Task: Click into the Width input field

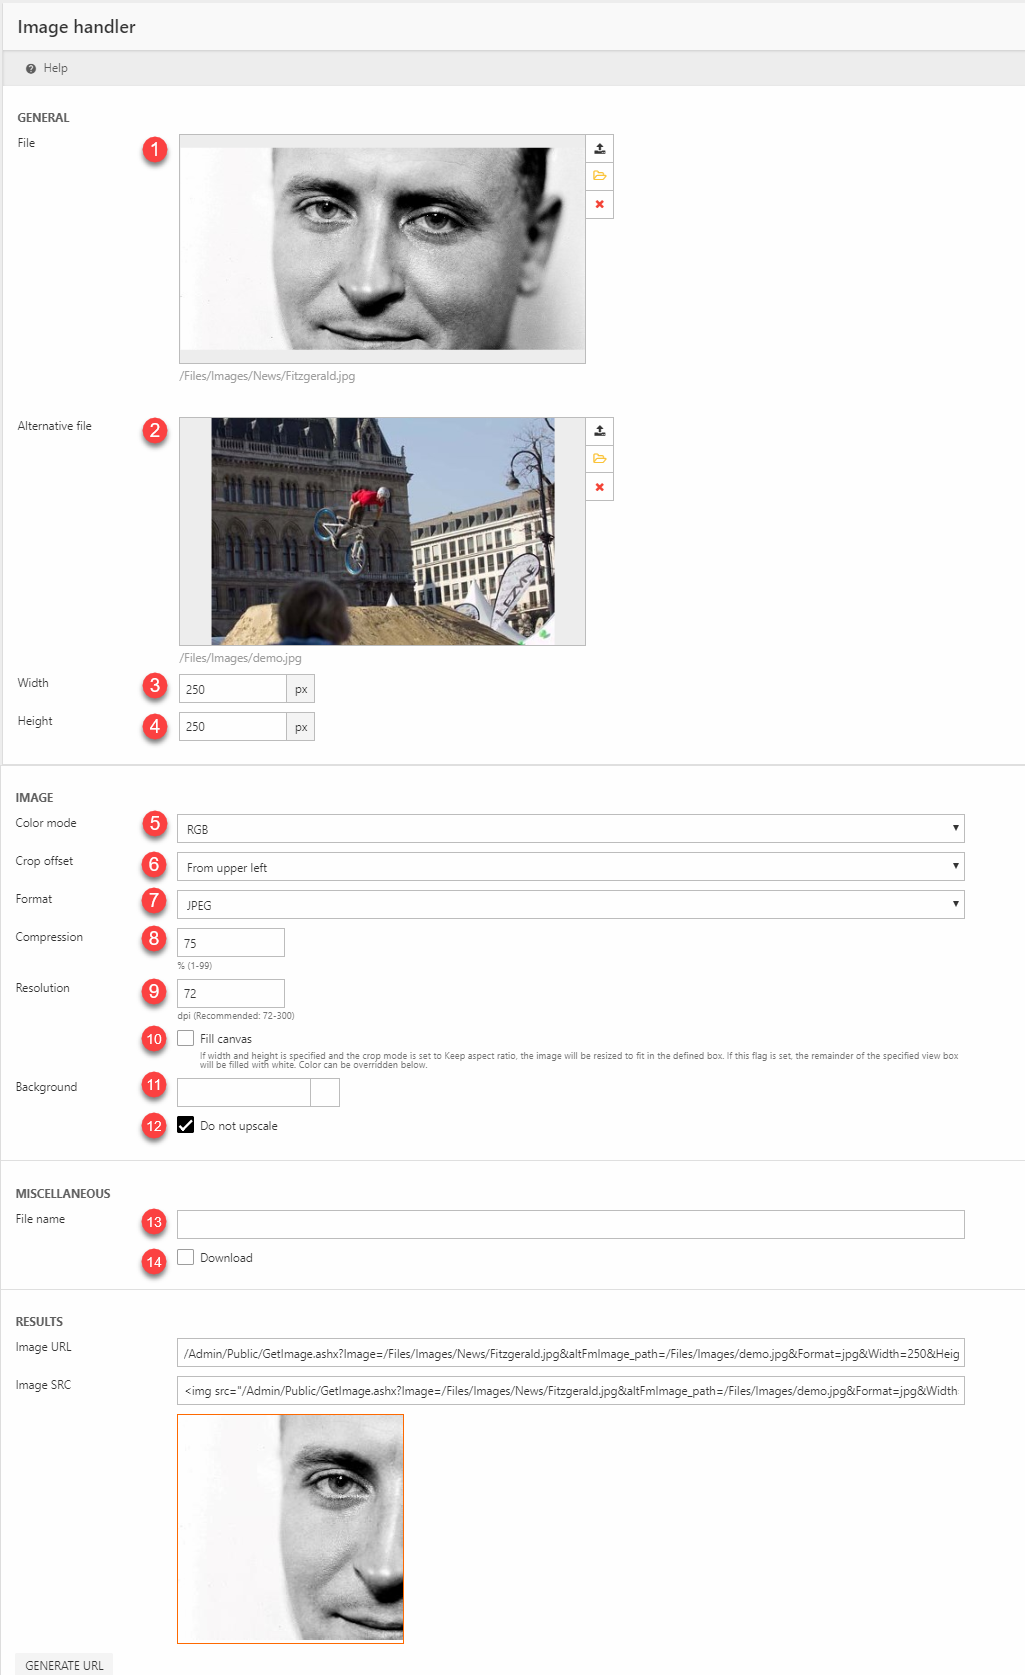Action: [x=232, y=689]
